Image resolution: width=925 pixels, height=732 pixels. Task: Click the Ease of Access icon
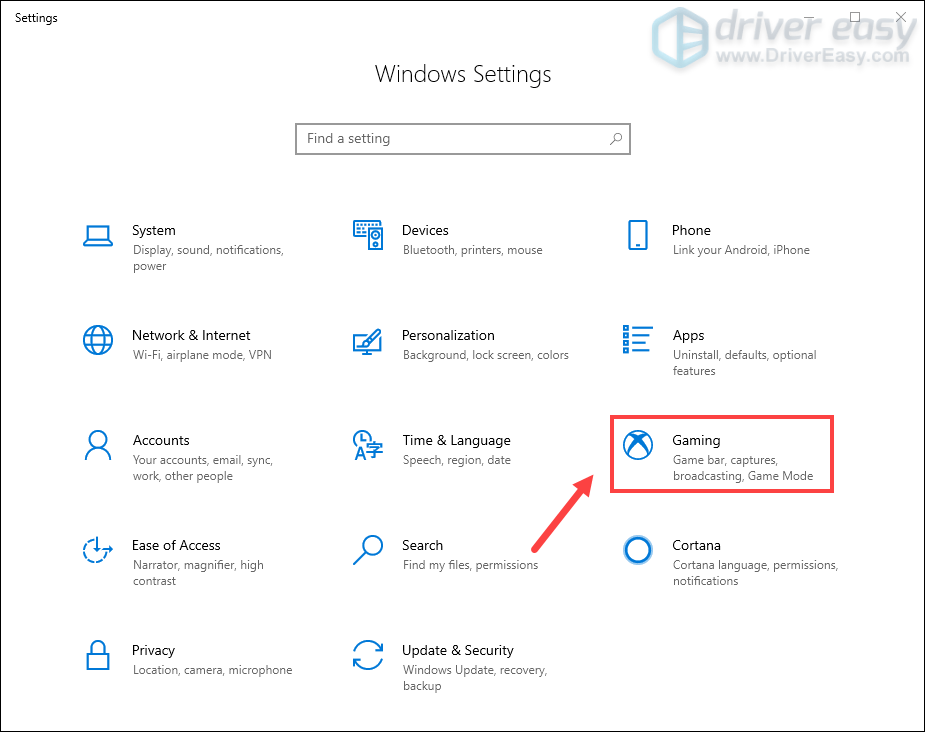[97, 550]
